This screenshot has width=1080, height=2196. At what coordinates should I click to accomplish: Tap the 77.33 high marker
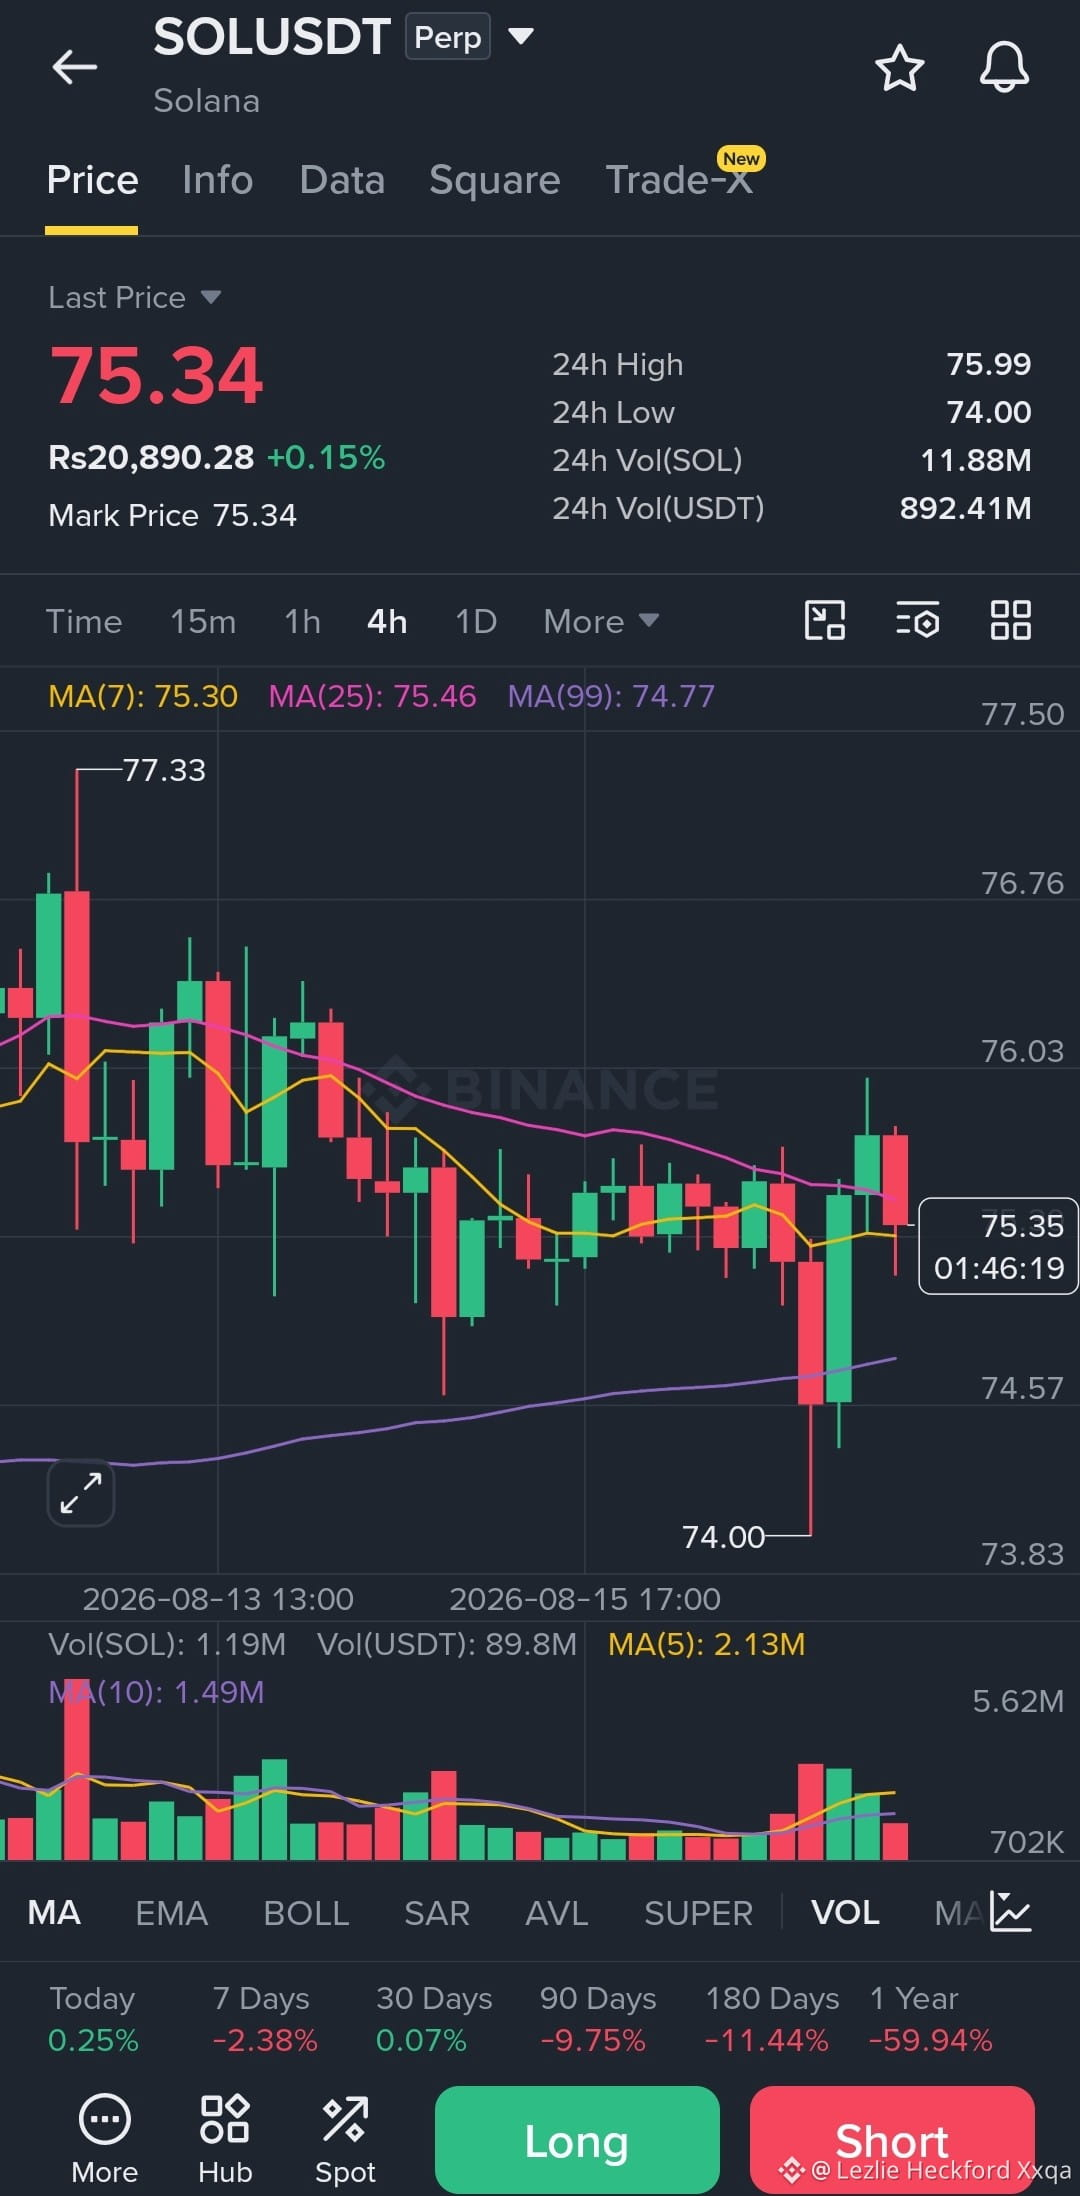164,770
